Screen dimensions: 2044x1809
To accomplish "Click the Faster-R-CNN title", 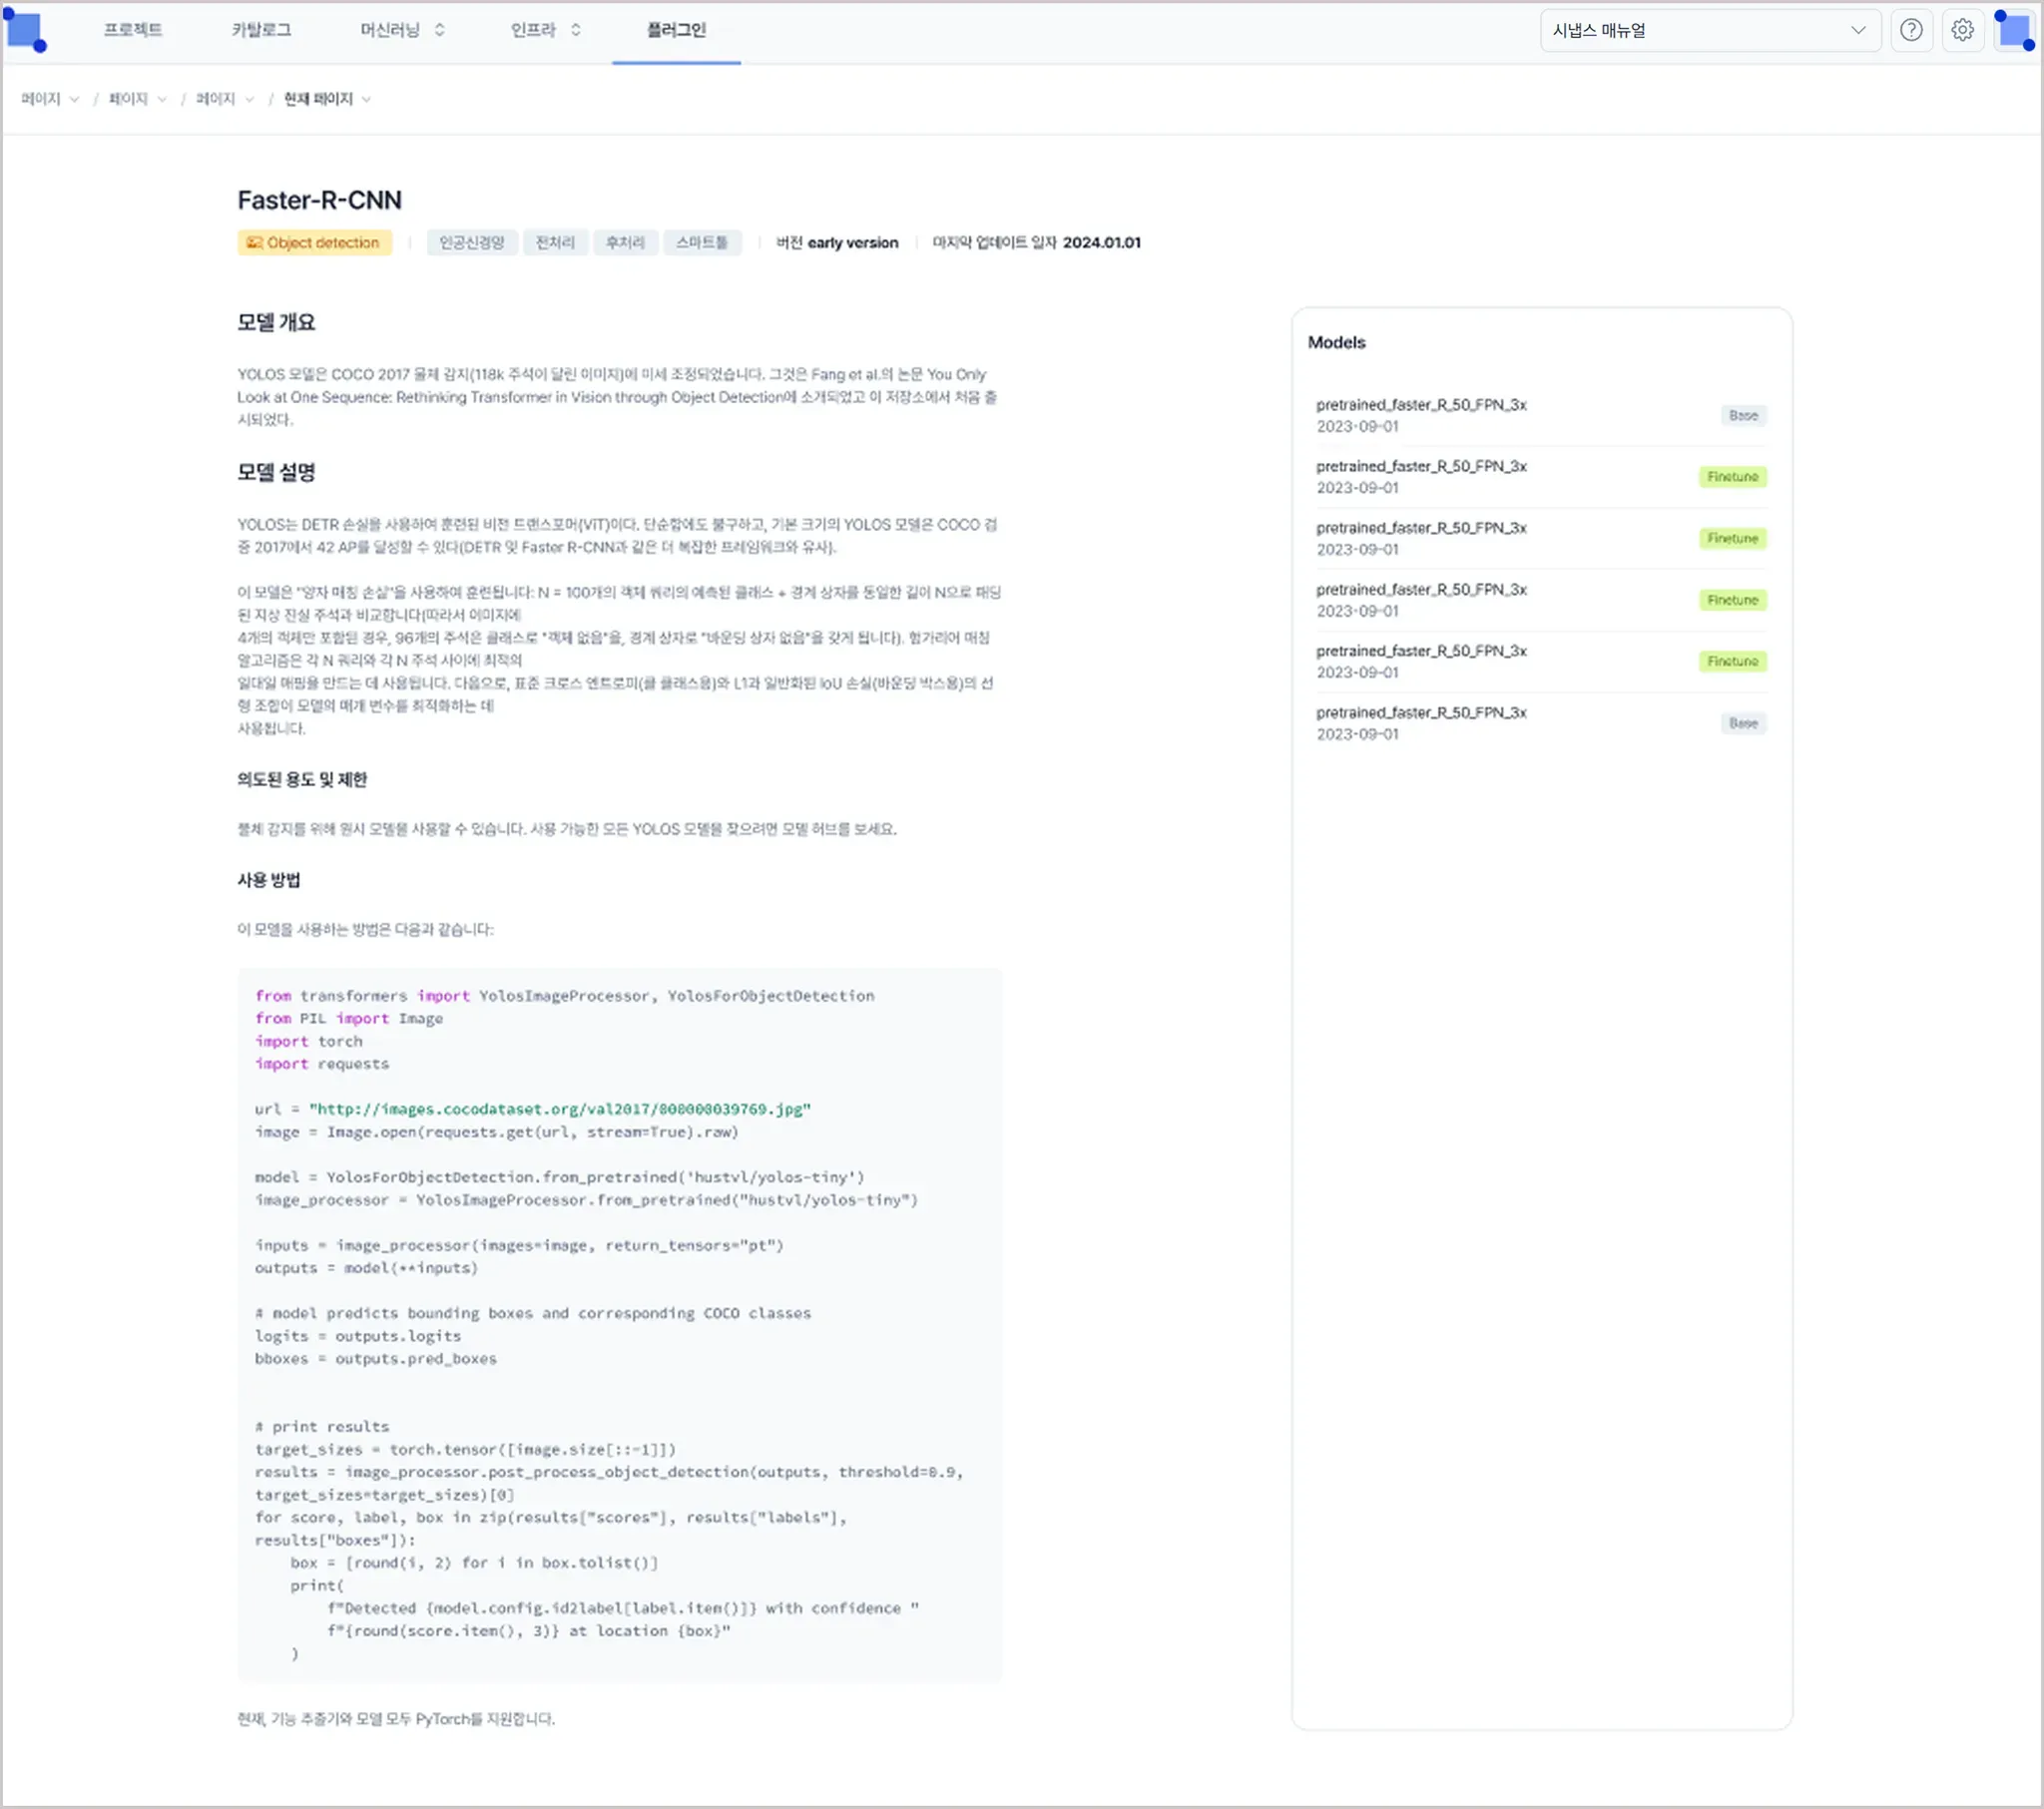I will point(319,200).
